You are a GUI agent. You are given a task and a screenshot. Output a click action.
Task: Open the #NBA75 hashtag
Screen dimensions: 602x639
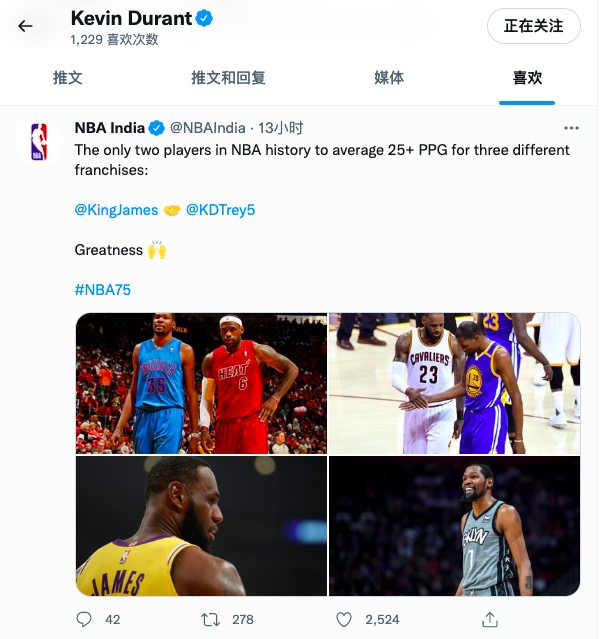[103, 290]
